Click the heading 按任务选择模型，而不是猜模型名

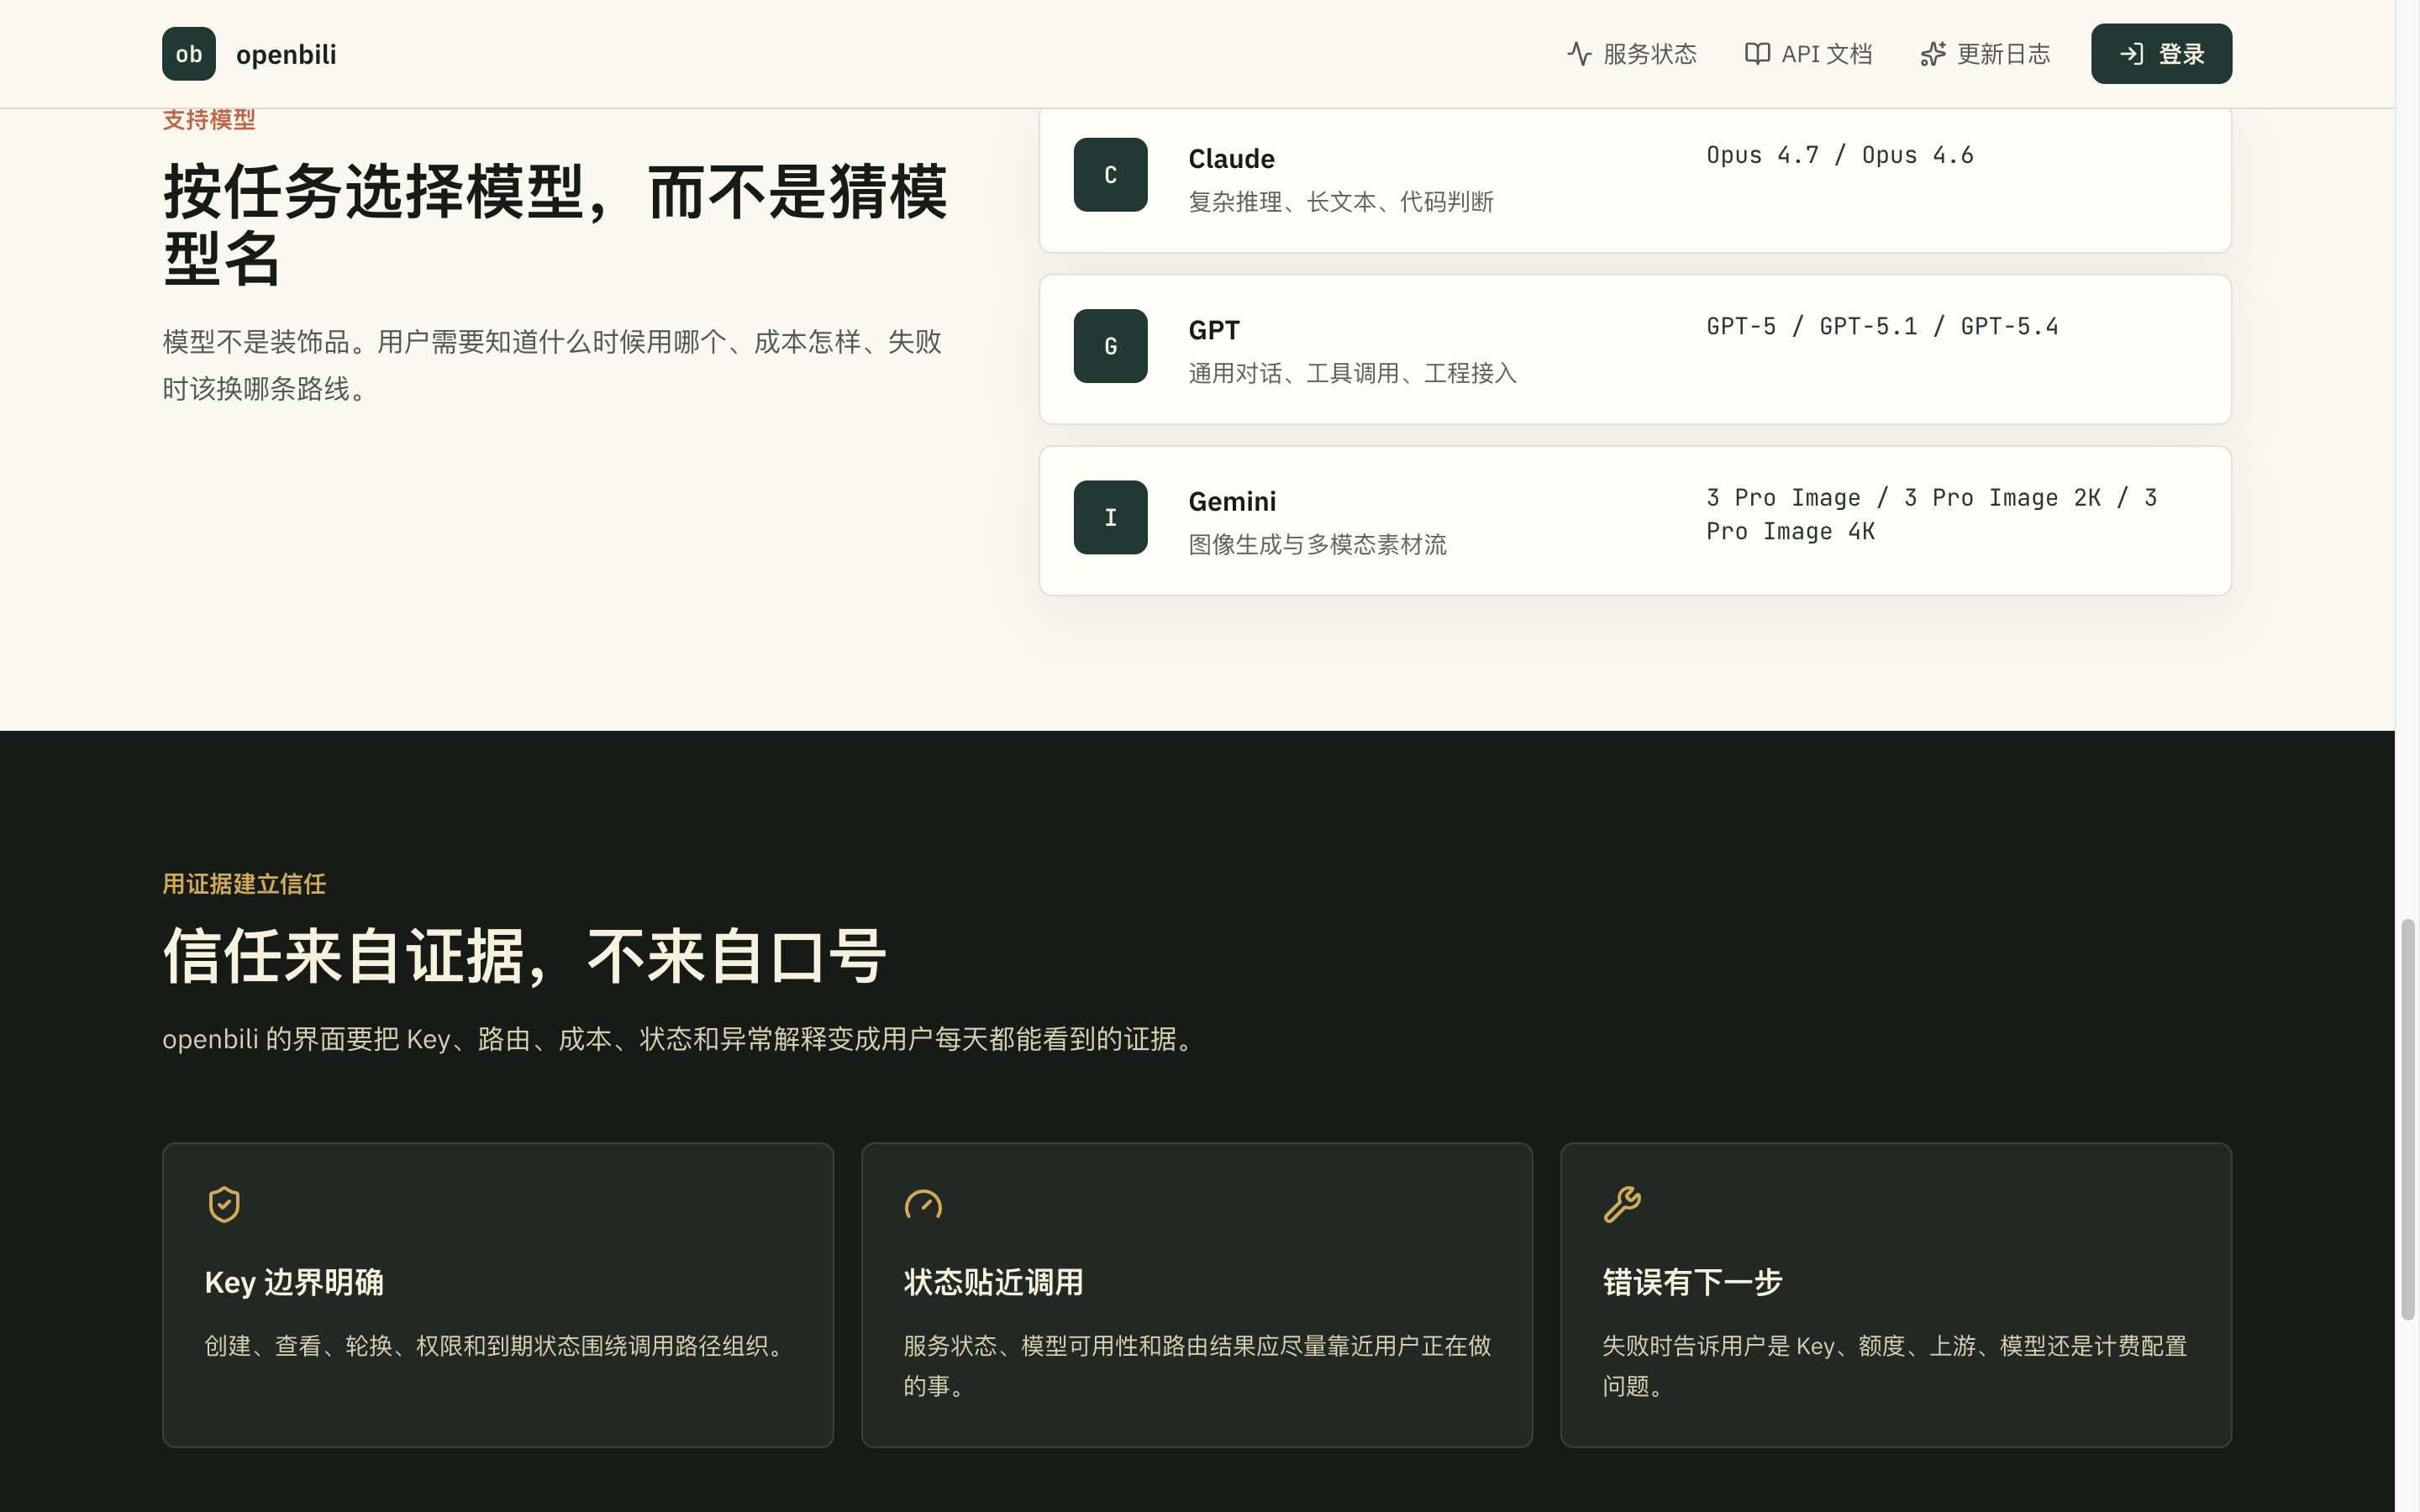tap(555, 224)
